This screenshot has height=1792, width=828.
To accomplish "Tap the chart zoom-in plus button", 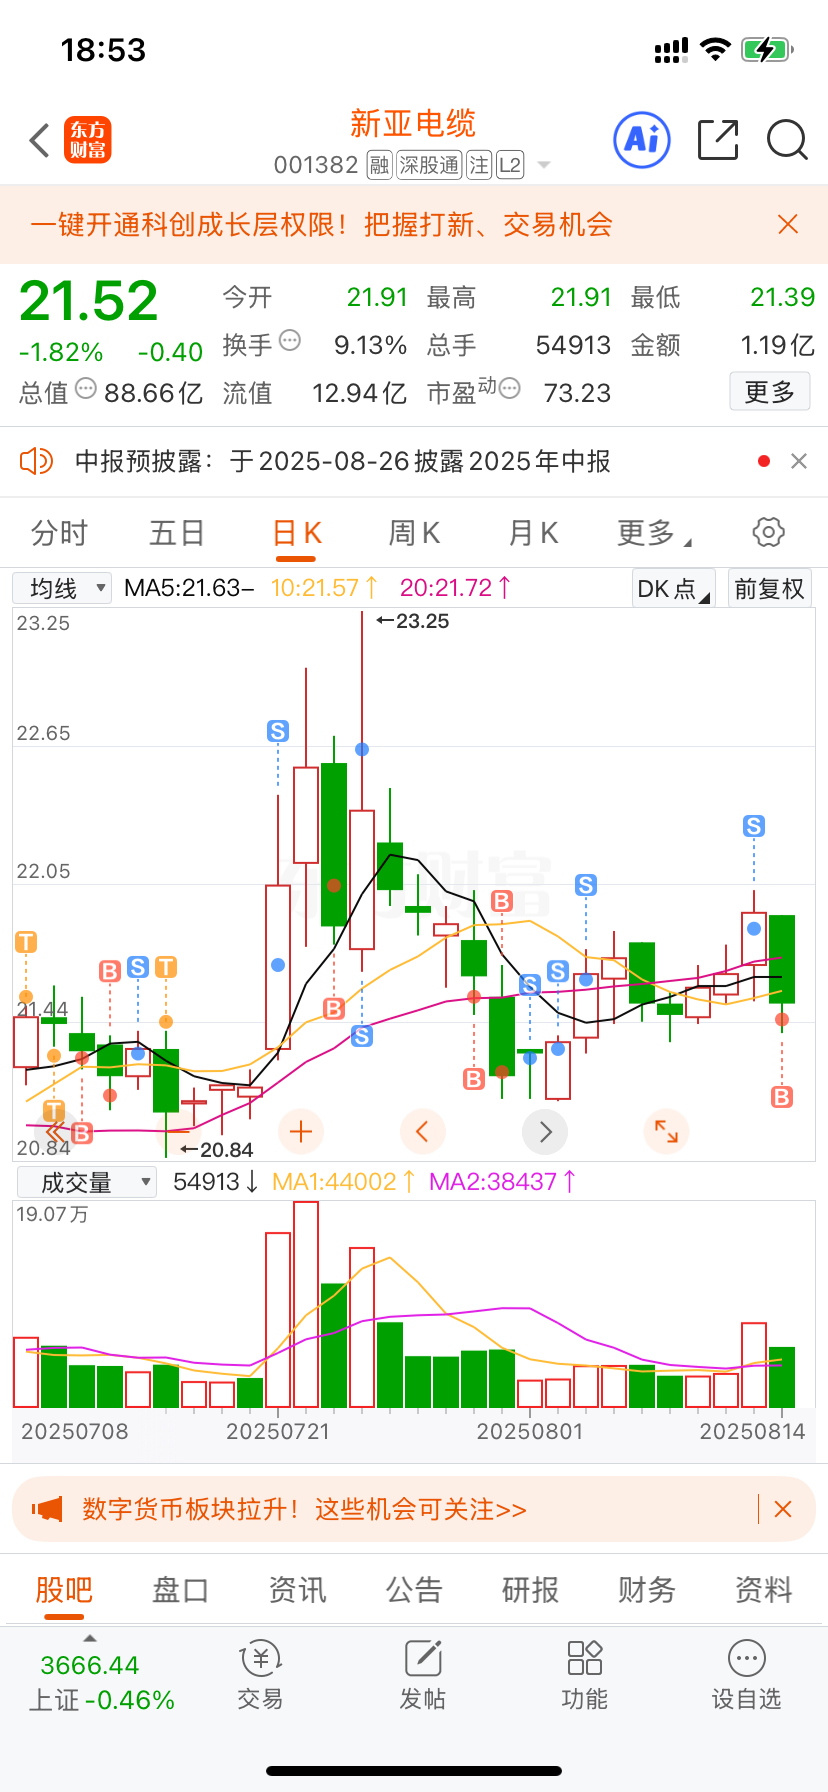I will pyautogui.click(x=300, y=1132).
